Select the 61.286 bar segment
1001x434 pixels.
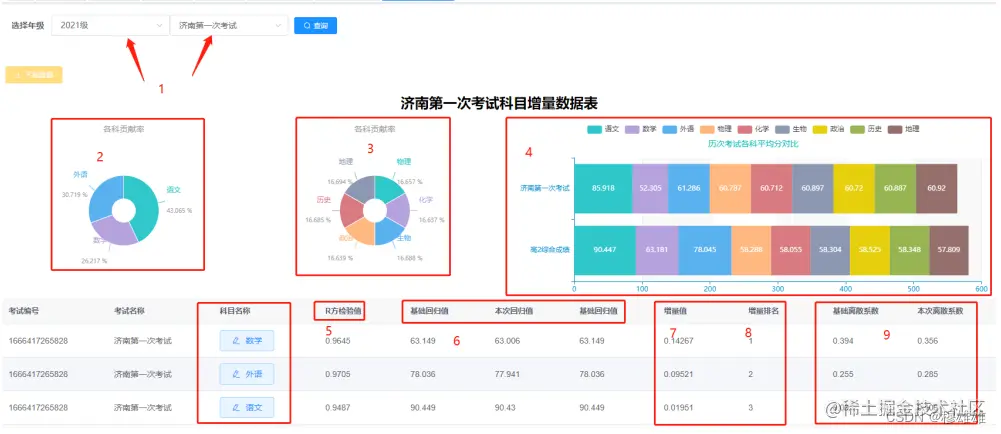(x=689, y=188)
